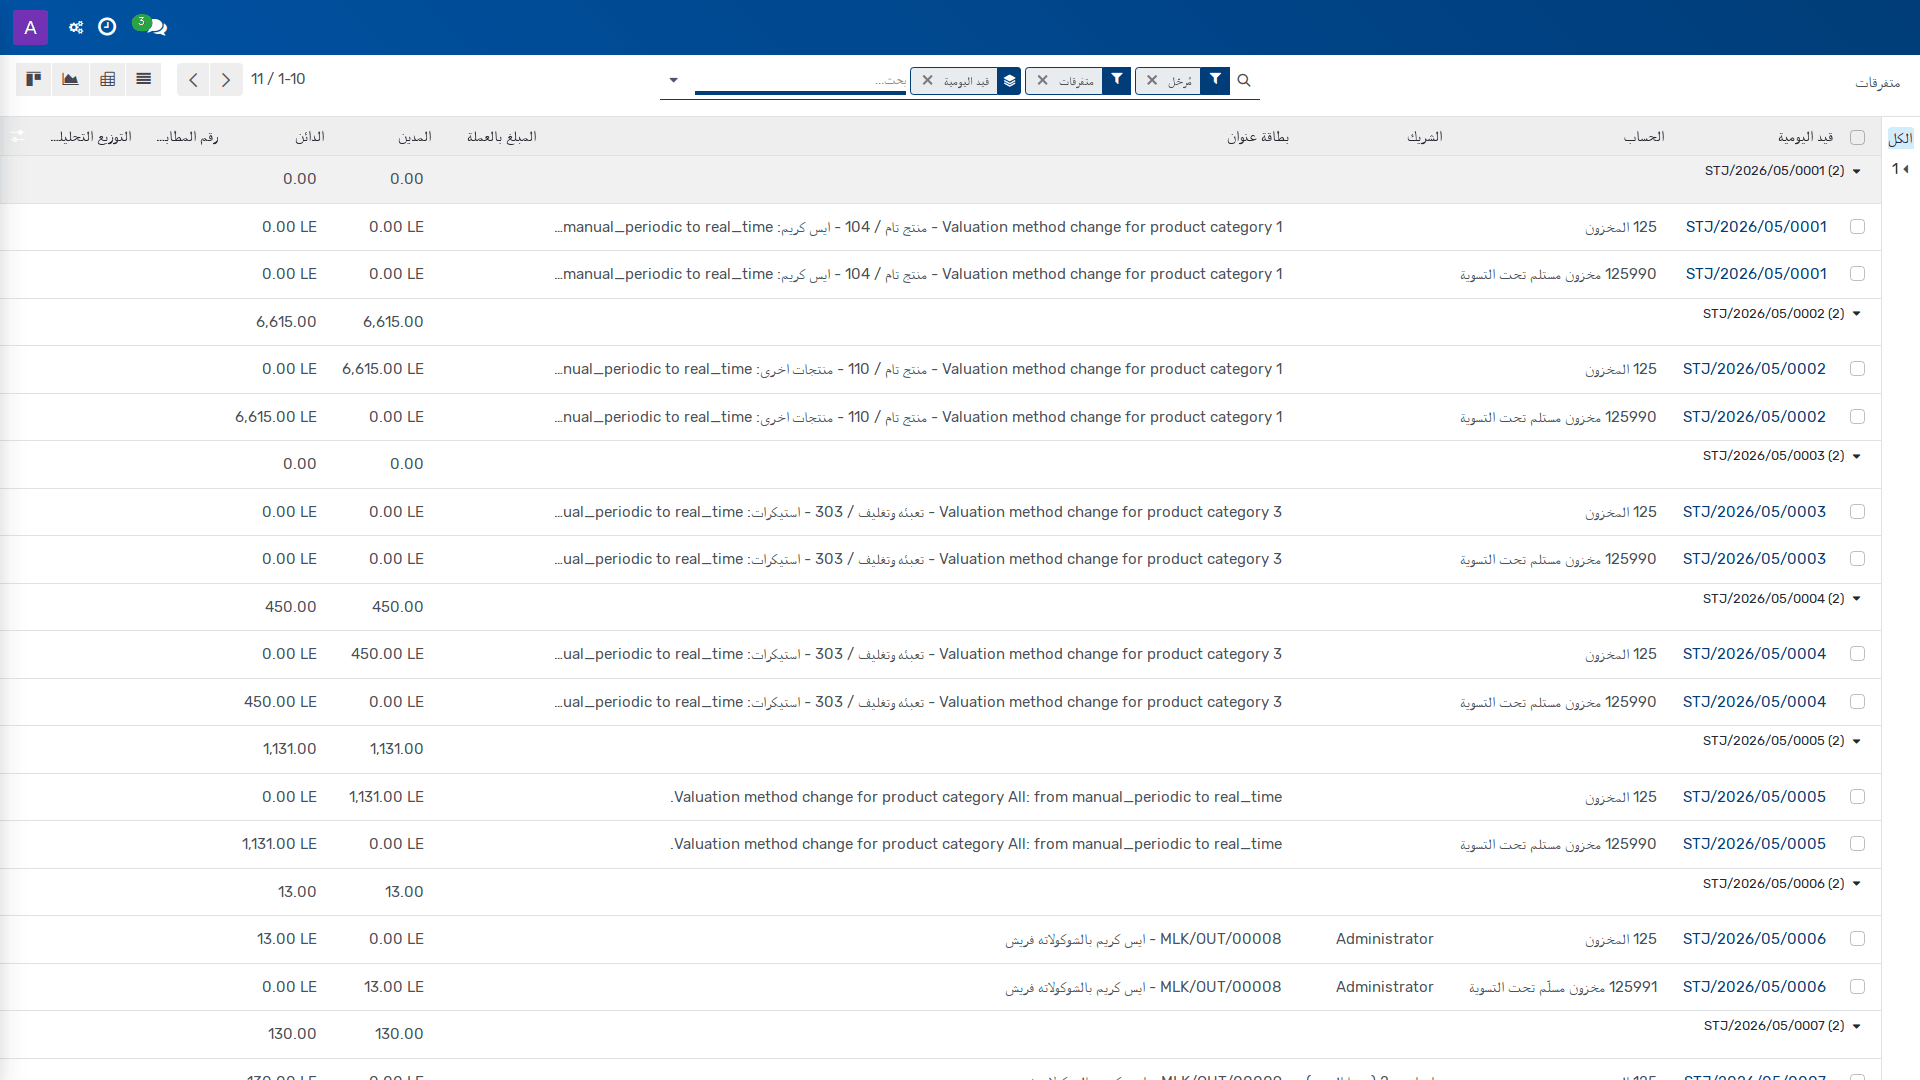Screen dimensions: 1920x1080
Task: Toggle the select-all header checkbox
Action: point(1857,137)
